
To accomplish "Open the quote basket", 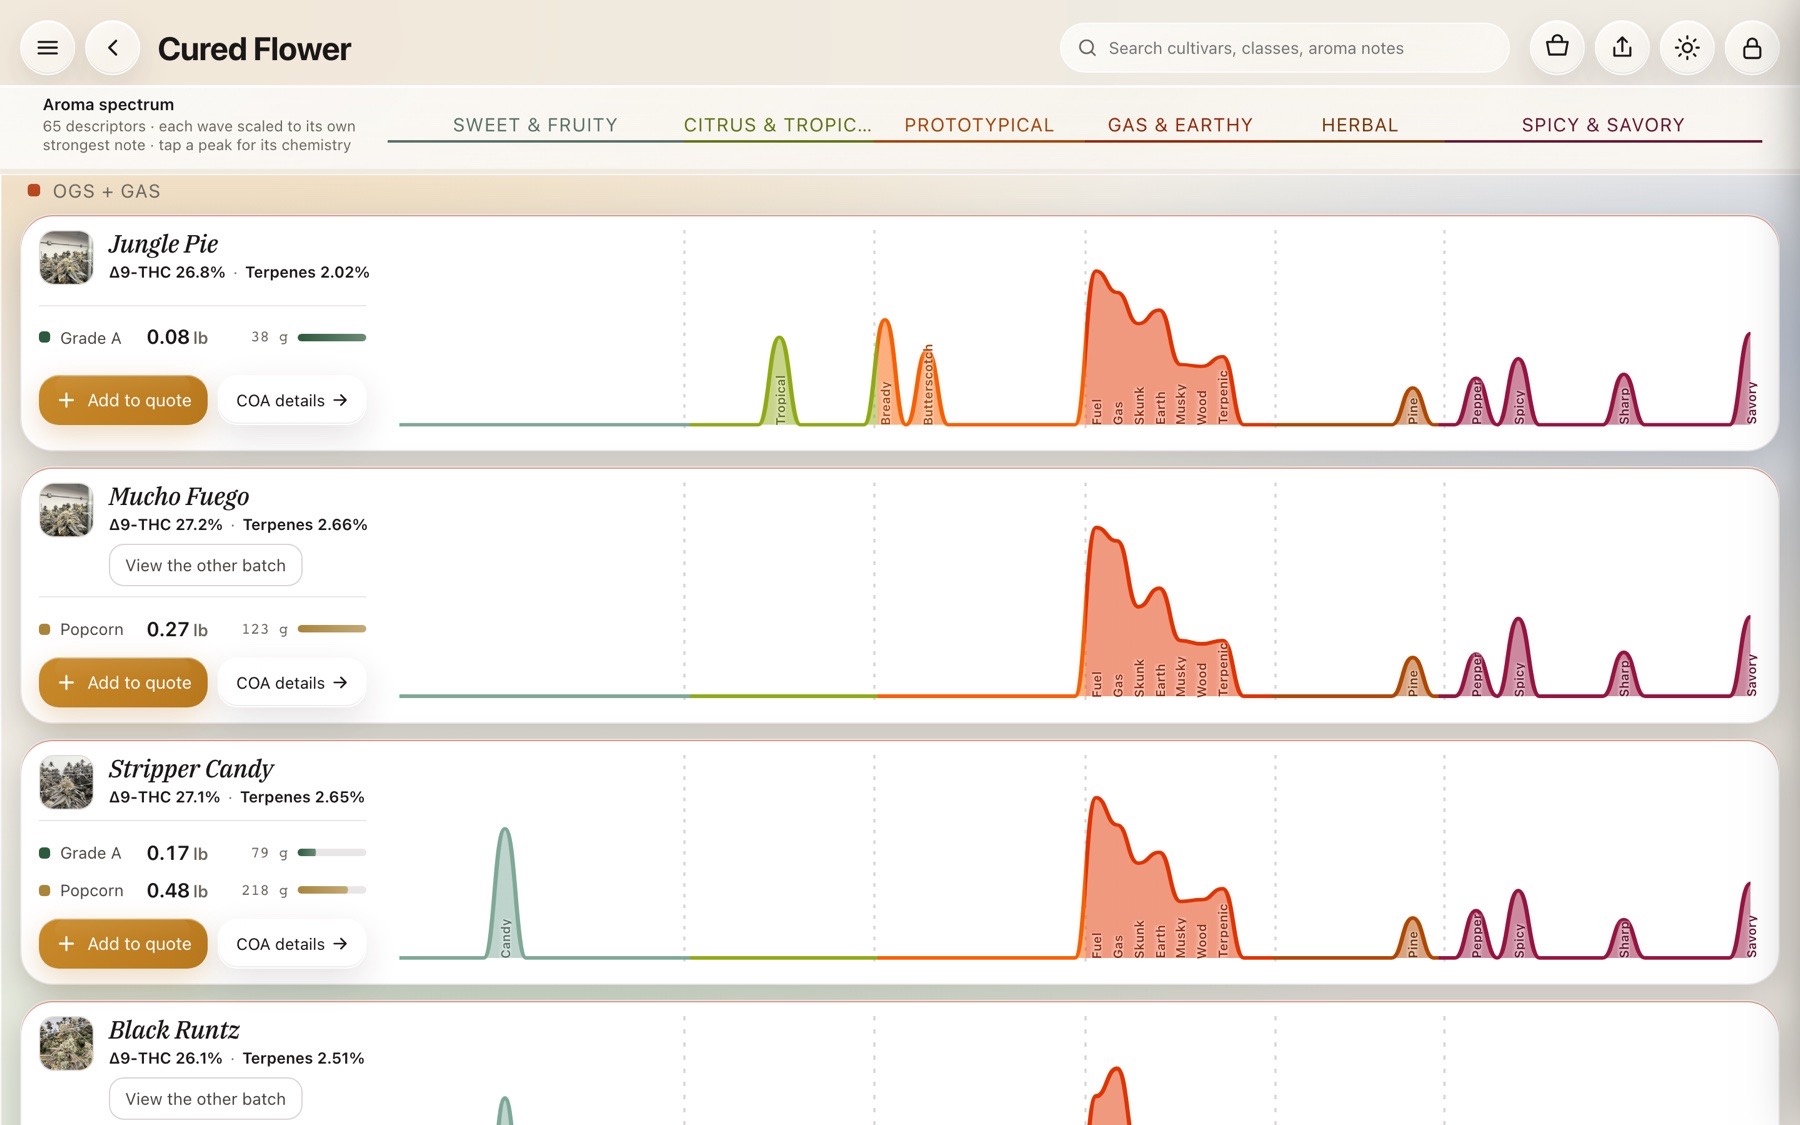I will [x=1557, y=47].
